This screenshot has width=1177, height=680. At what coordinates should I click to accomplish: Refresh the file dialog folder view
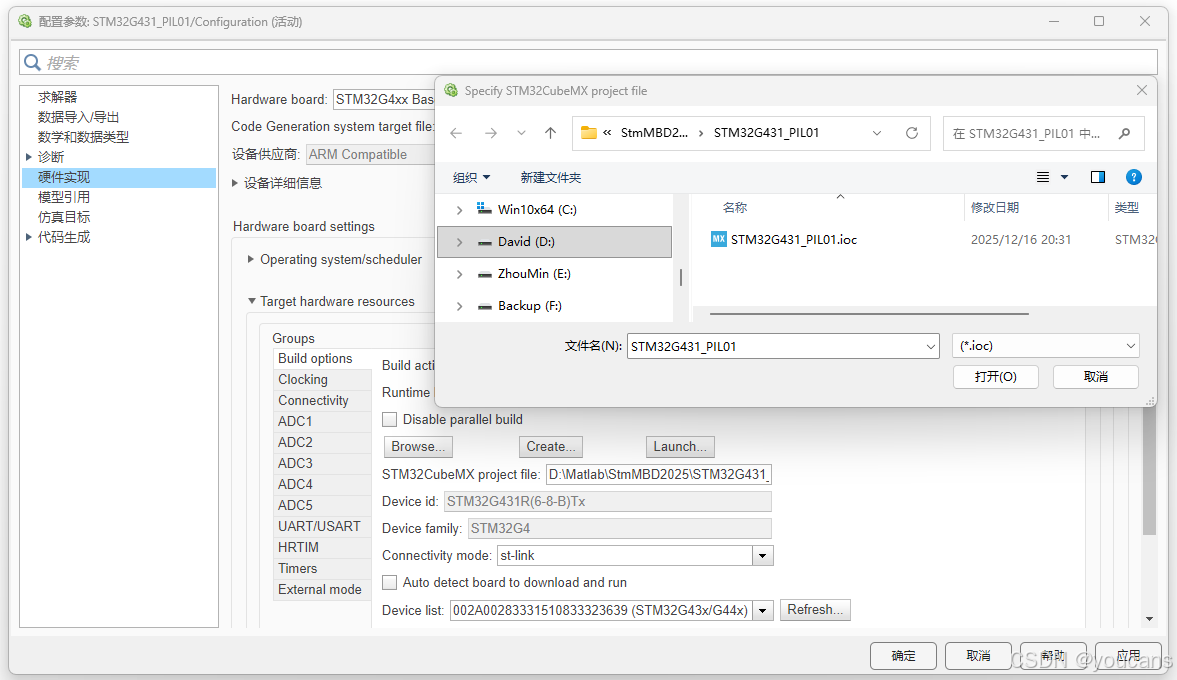pos(912,133)
